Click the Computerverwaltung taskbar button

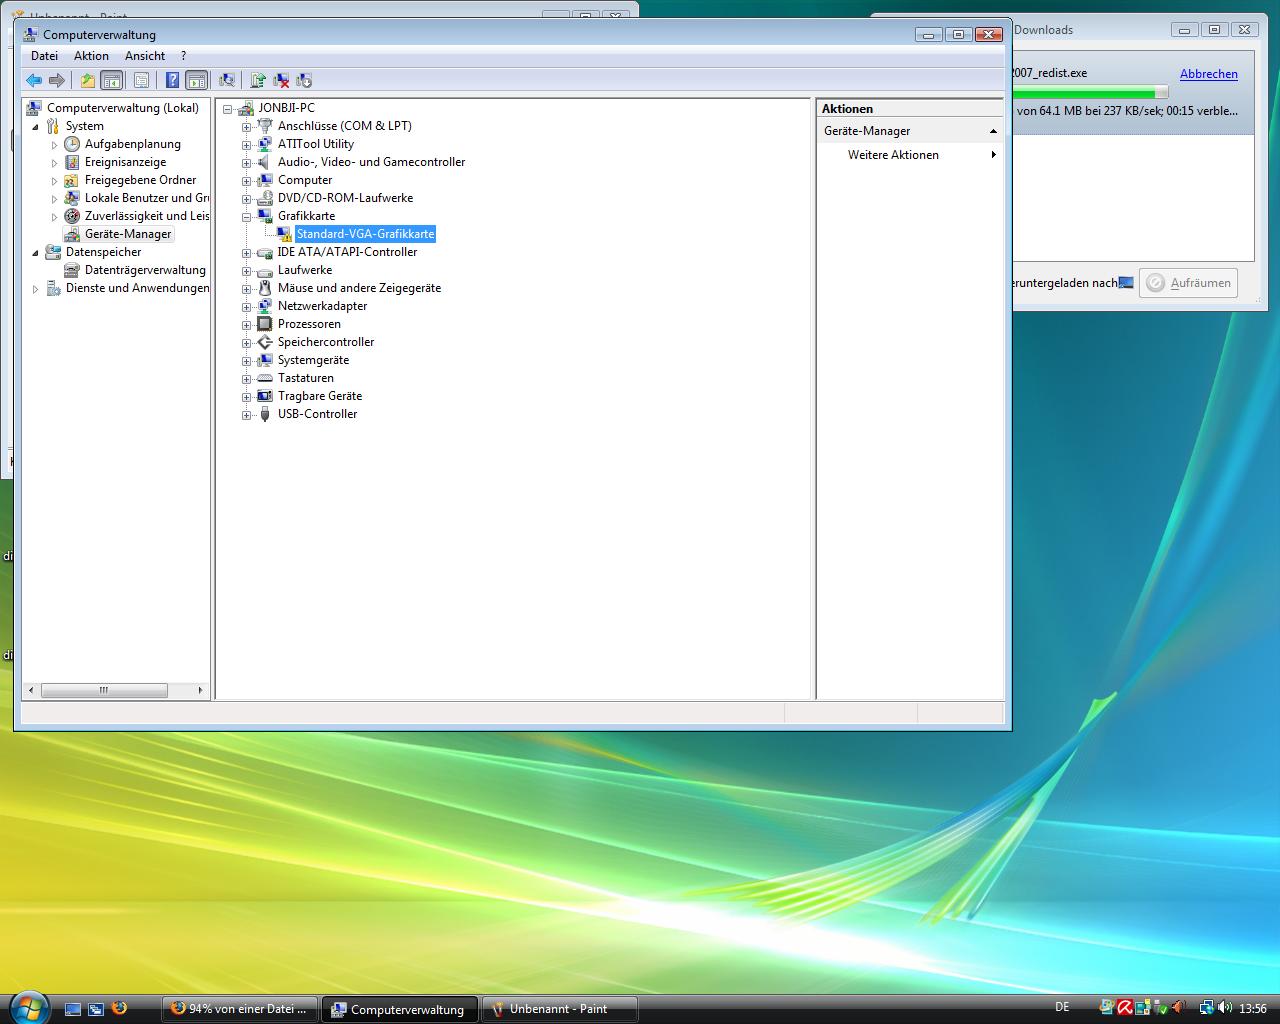tap(400, 1009)
